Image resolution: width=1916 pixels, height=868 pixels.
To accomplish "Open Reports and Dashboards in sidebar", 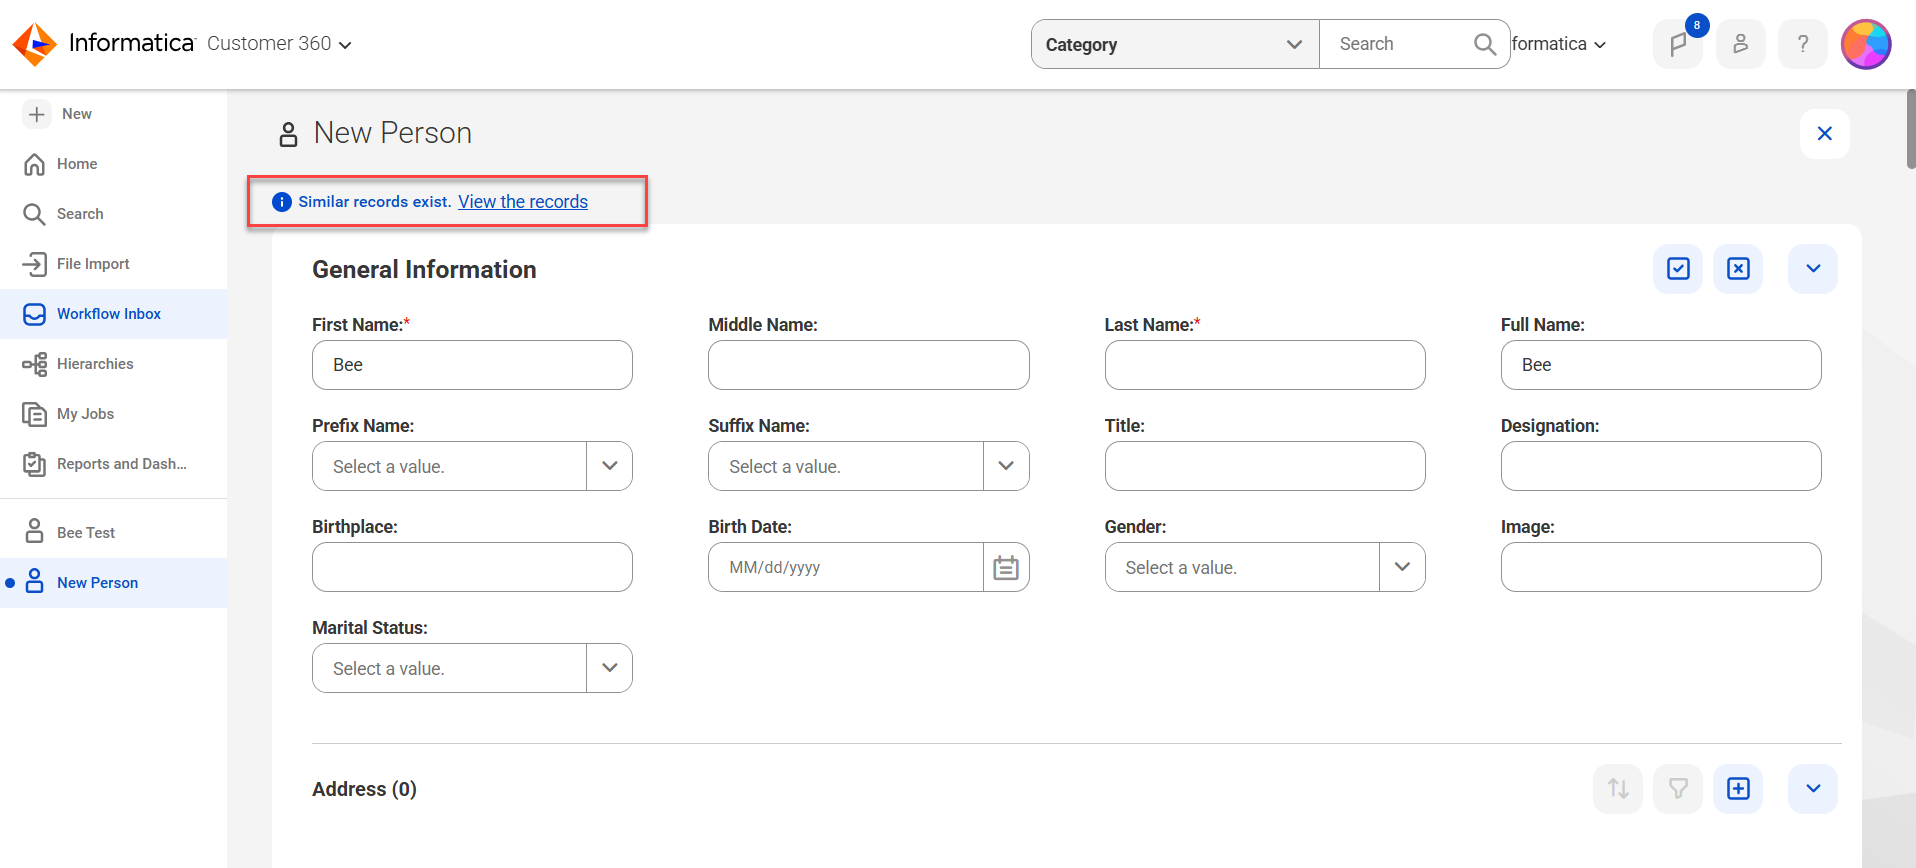I will click(113, 464).
